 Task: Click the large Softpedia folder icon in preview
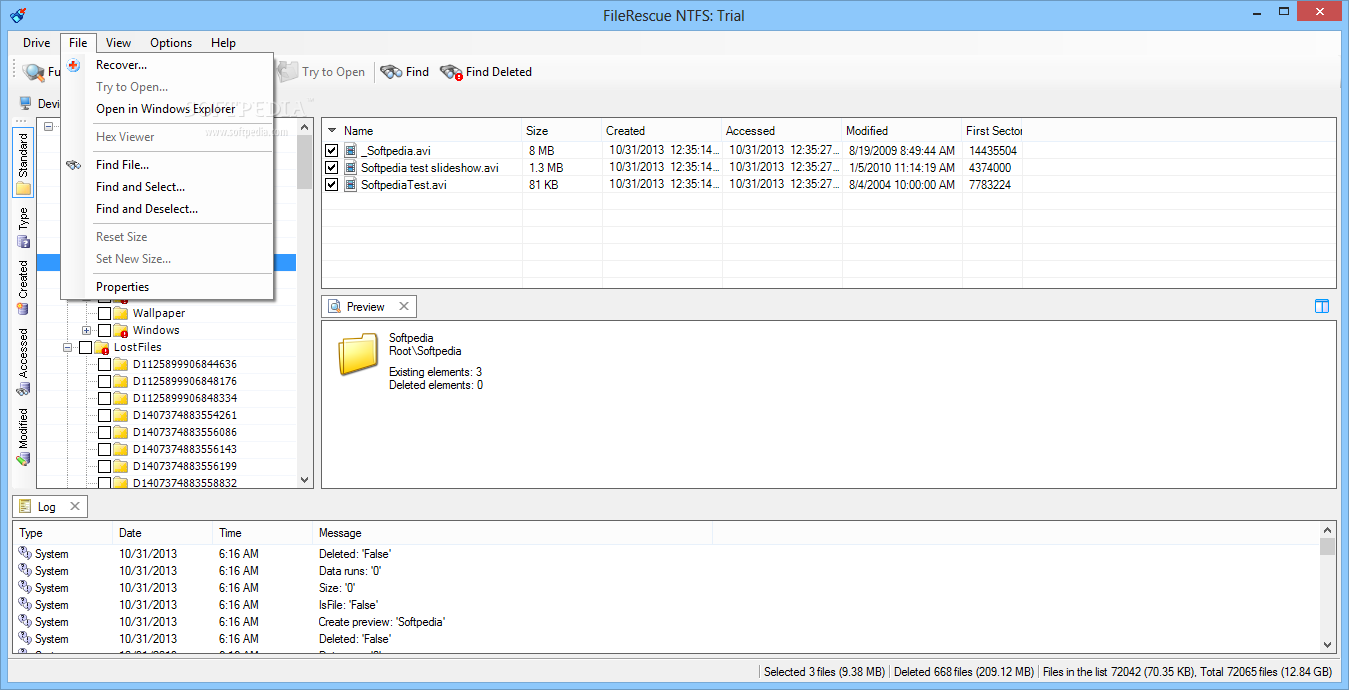point(358,354)
